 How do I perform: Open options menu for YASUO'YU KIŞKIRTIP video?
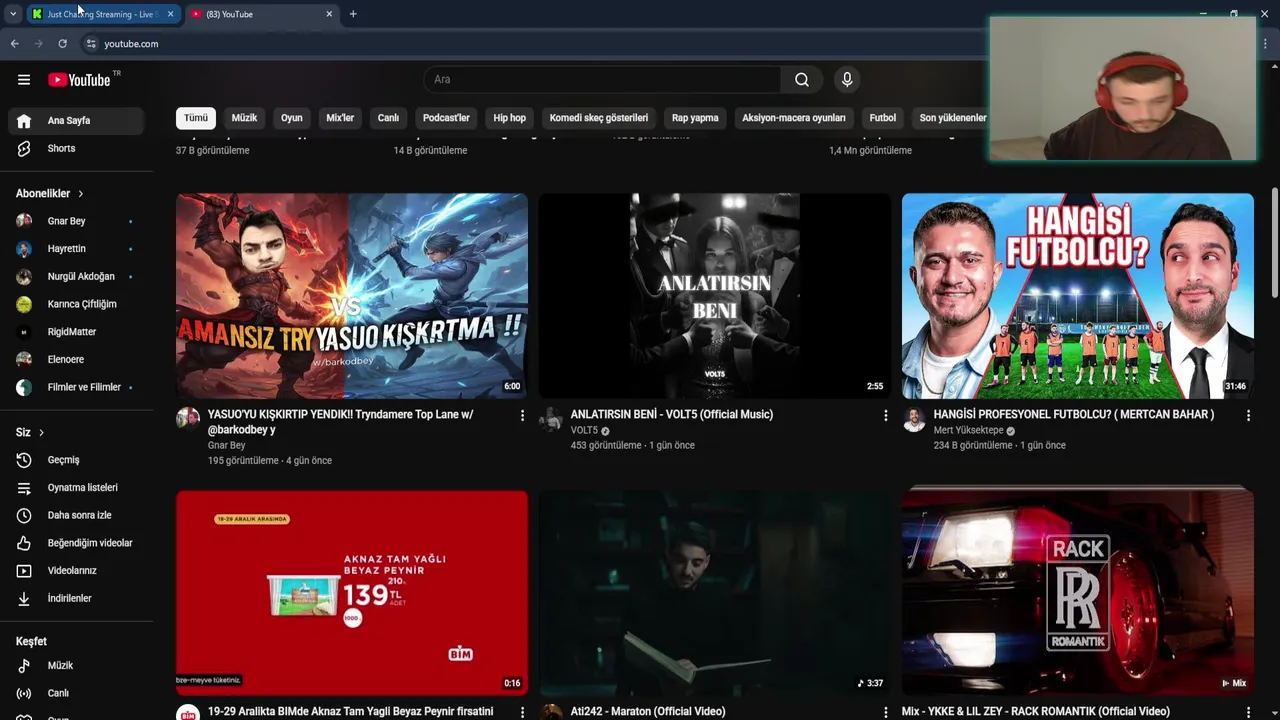[x=522, y=415]
